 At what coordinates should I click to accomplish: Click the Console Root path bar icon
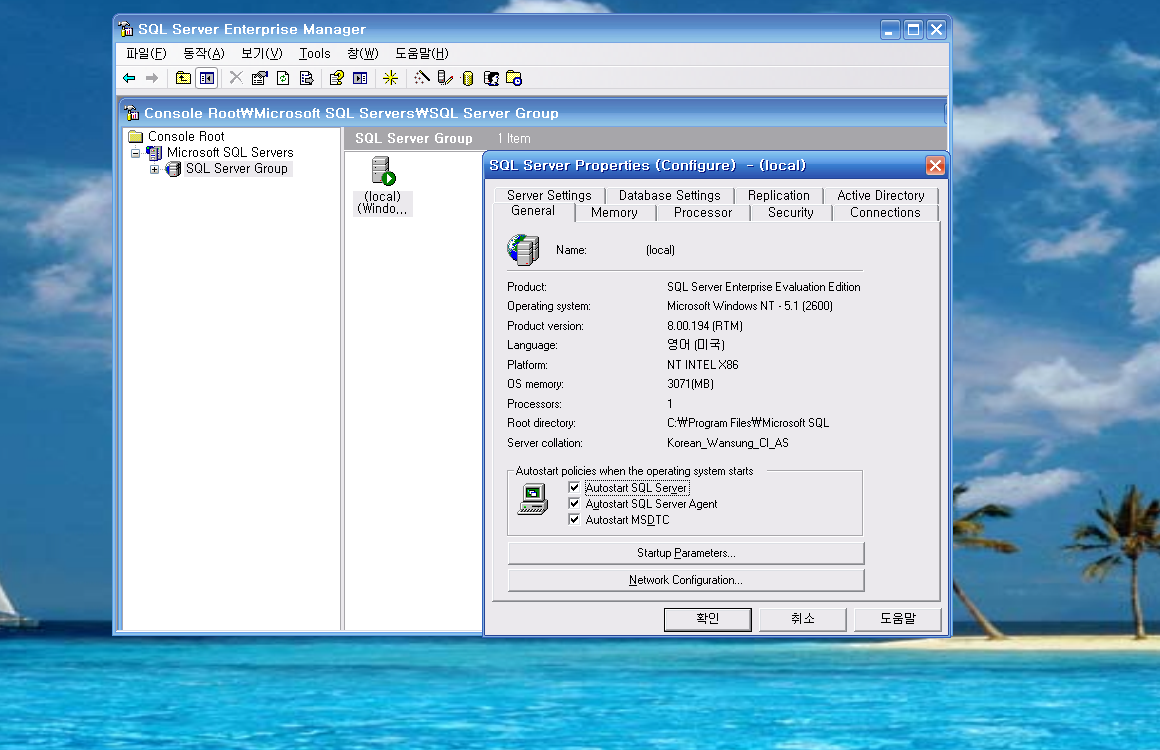tap(132, 112)
